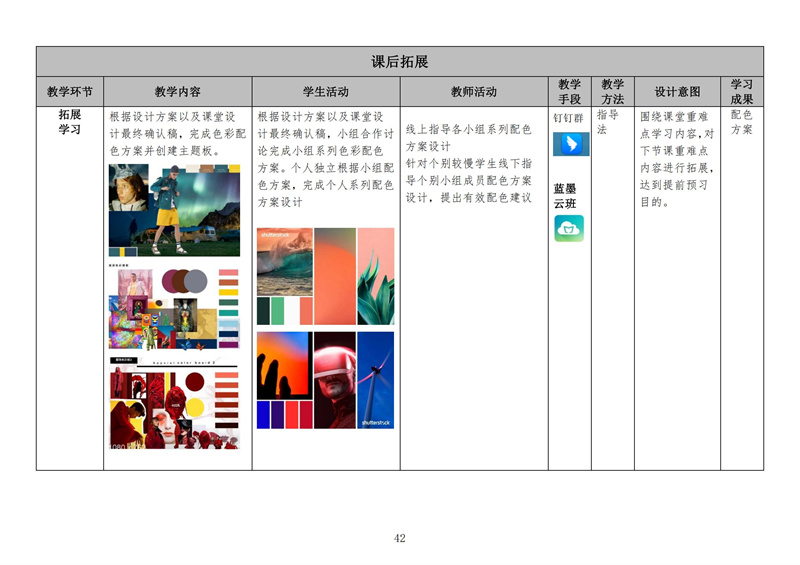Click the green agave leaf photo

[376, 276]
